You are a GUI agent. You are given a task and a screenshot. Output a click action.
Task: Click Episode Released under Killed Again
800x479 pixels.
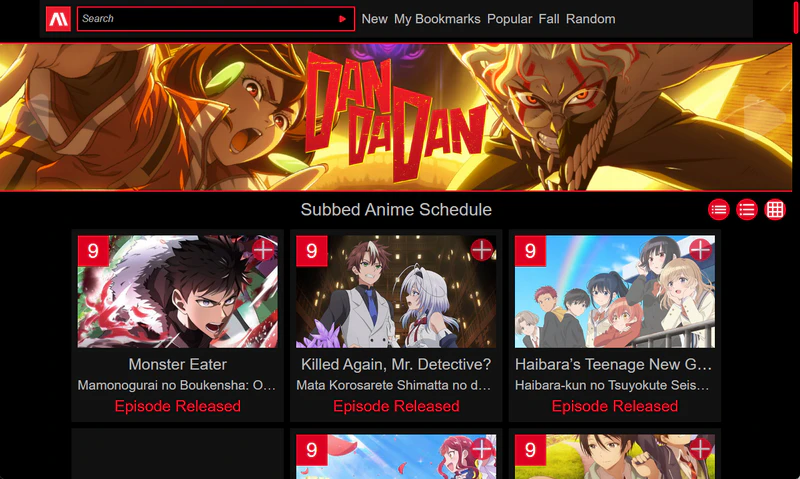tap(396, 406)
